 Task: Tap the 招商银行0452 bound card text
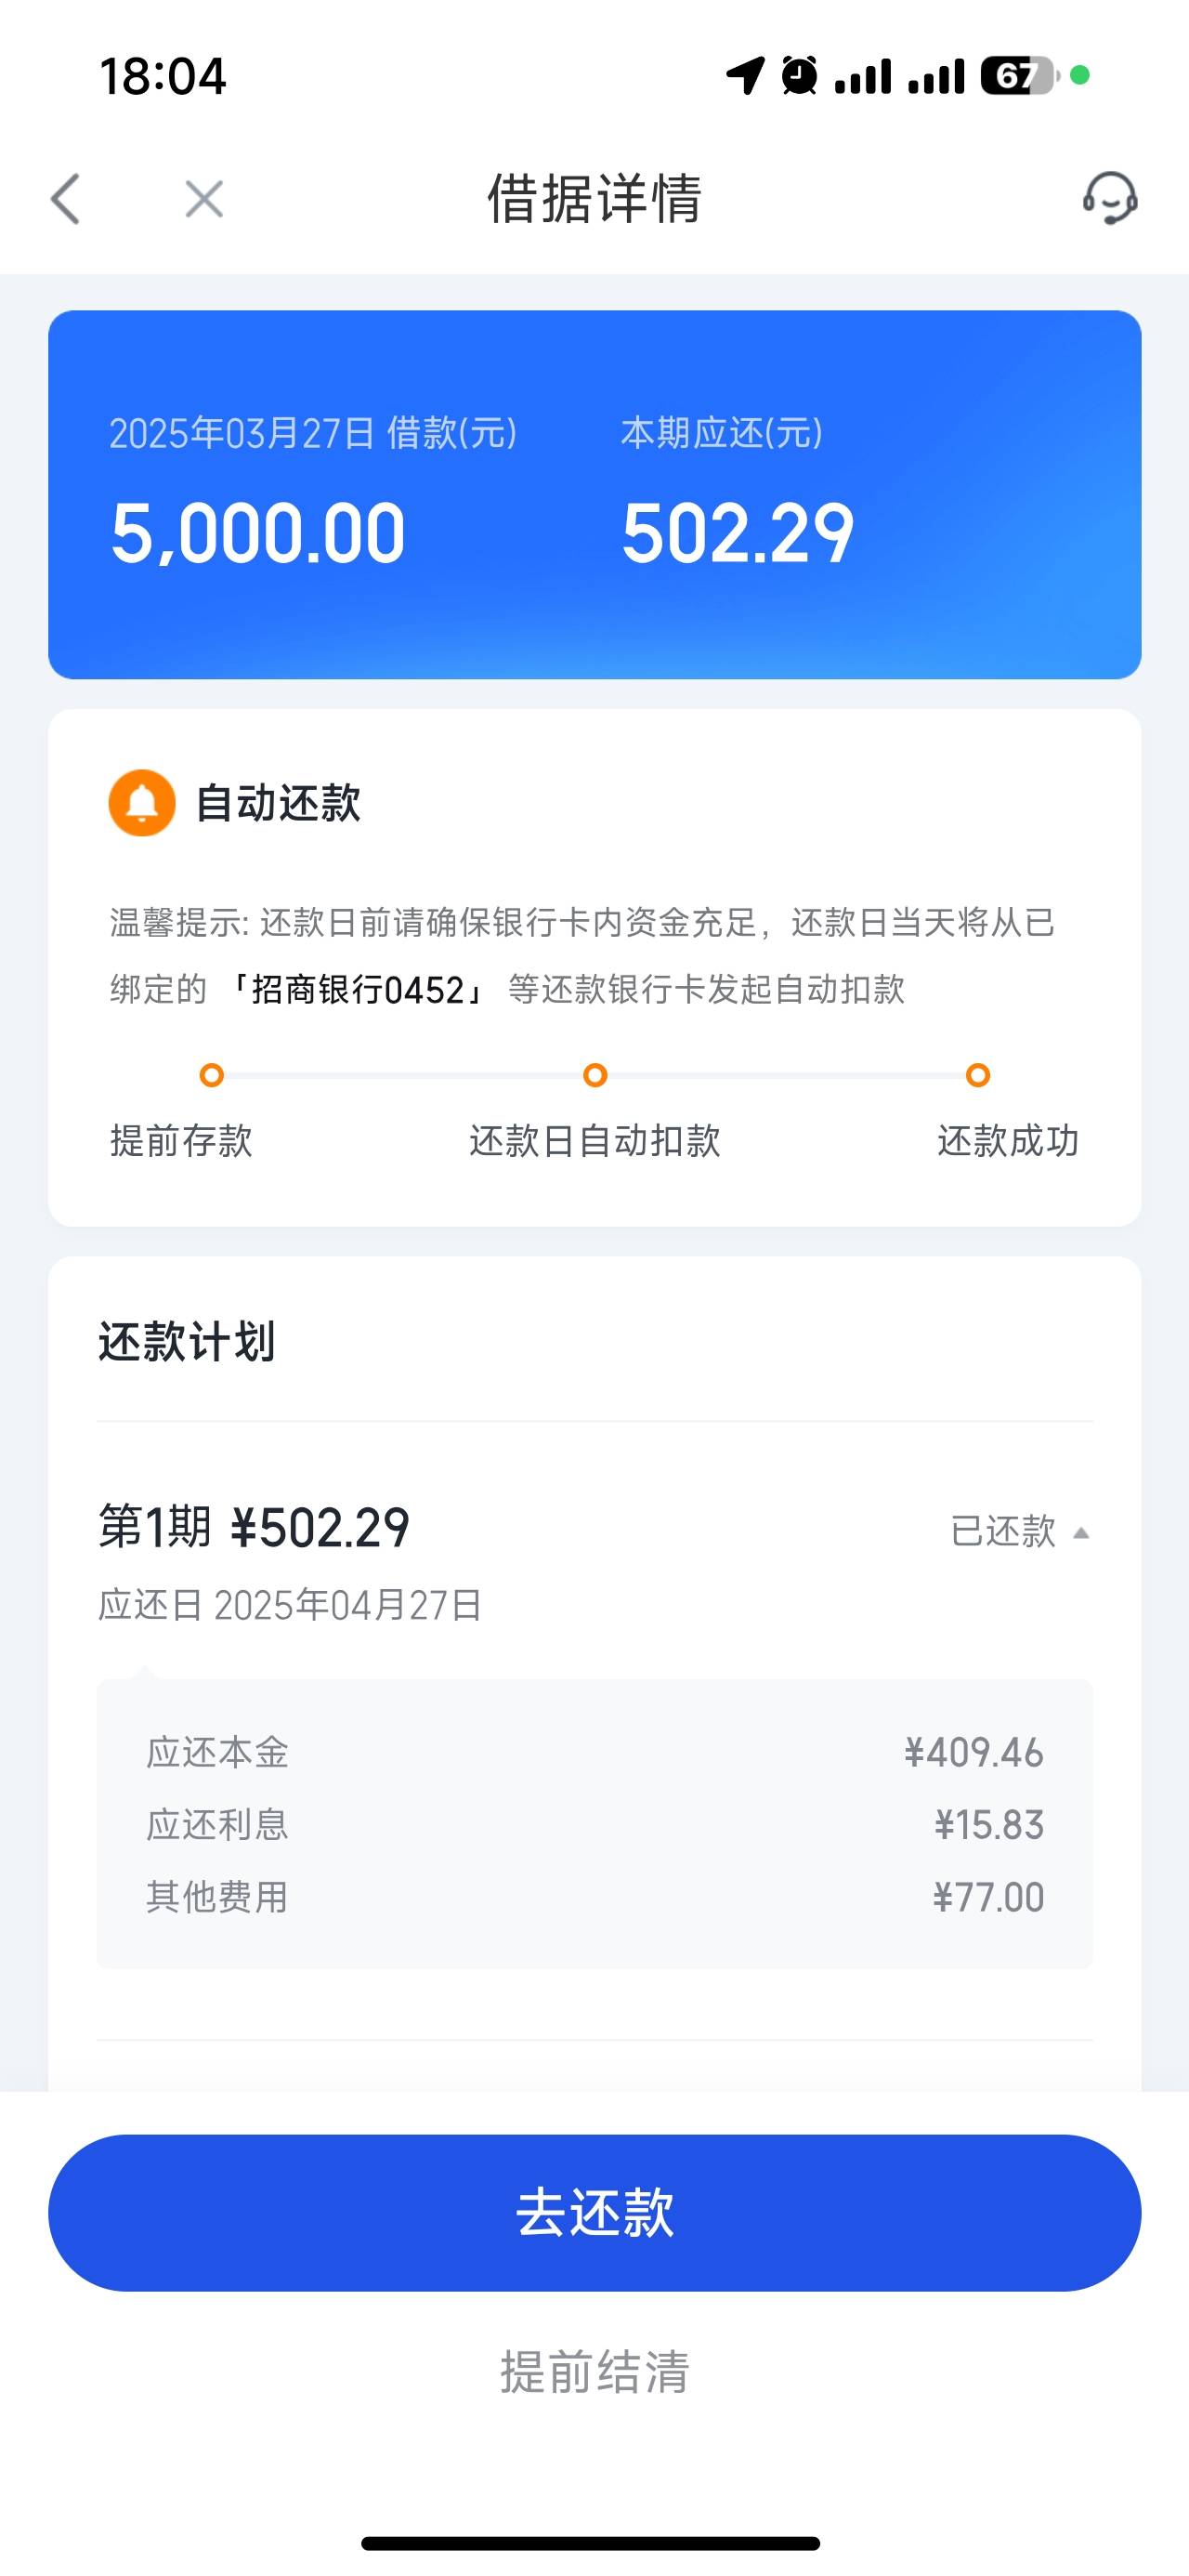[x=358, y=990]
